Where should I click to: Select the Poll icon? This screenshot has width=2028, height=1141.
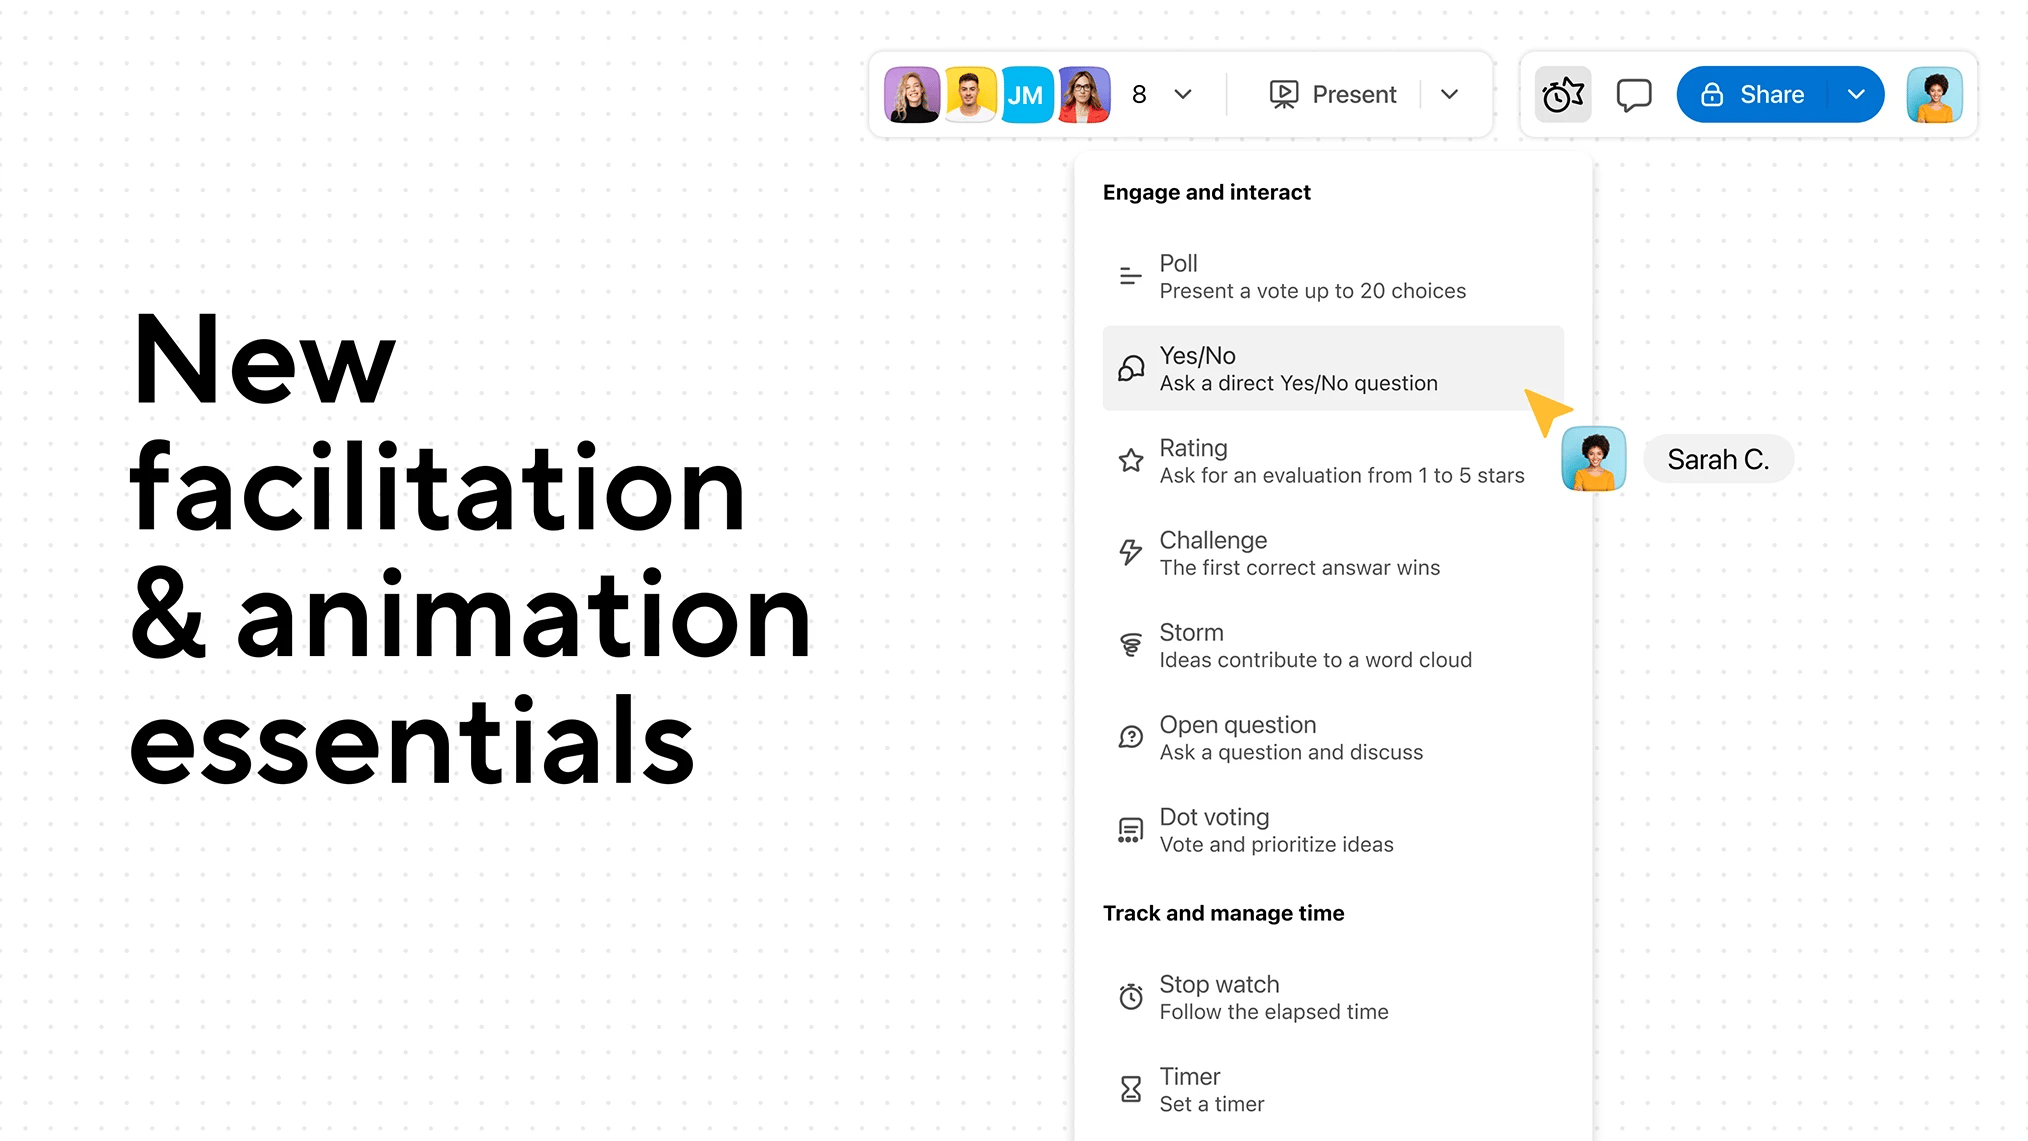click(1130, 275)
